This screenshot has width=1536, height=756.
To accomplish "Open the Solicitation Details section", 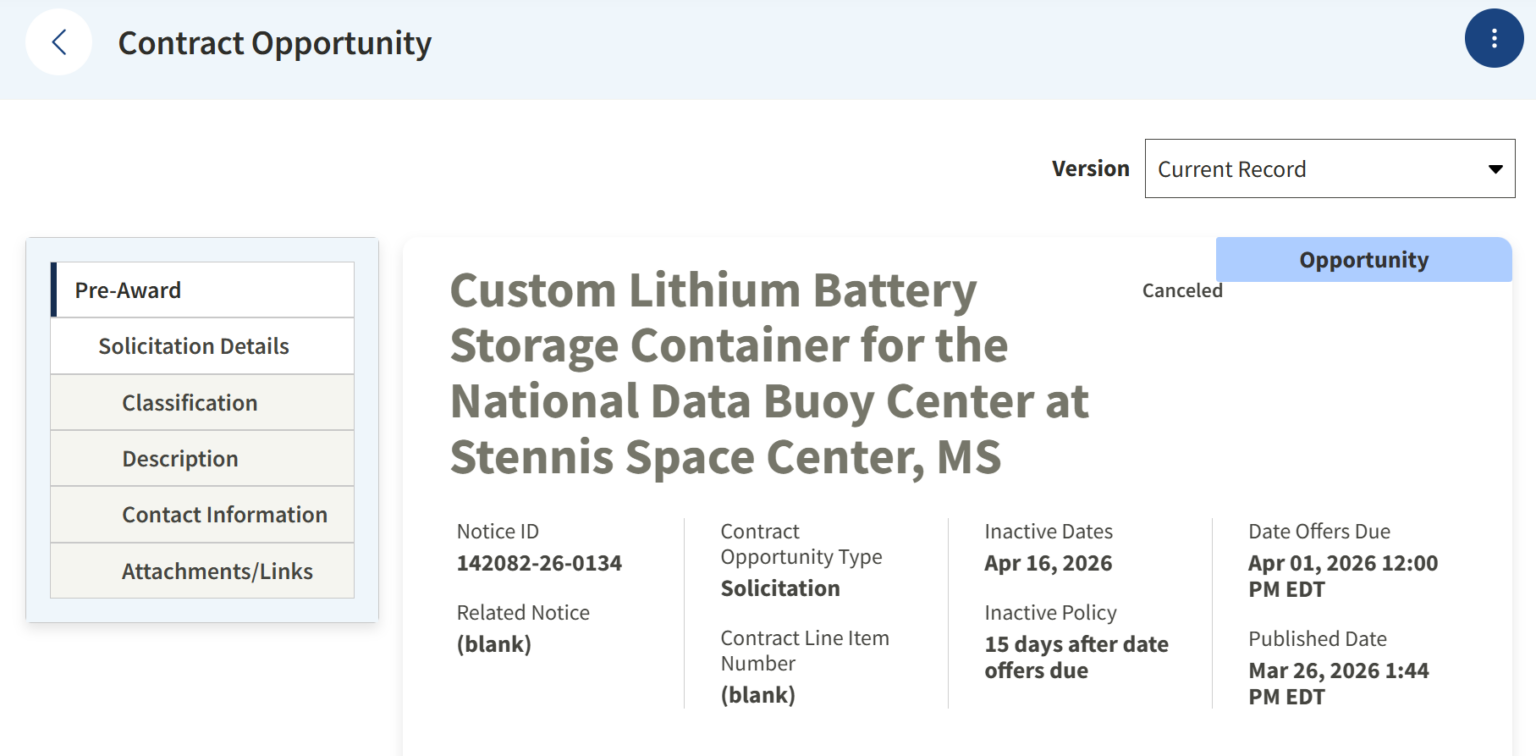I will pyautogui.click(x=193, y=345).
